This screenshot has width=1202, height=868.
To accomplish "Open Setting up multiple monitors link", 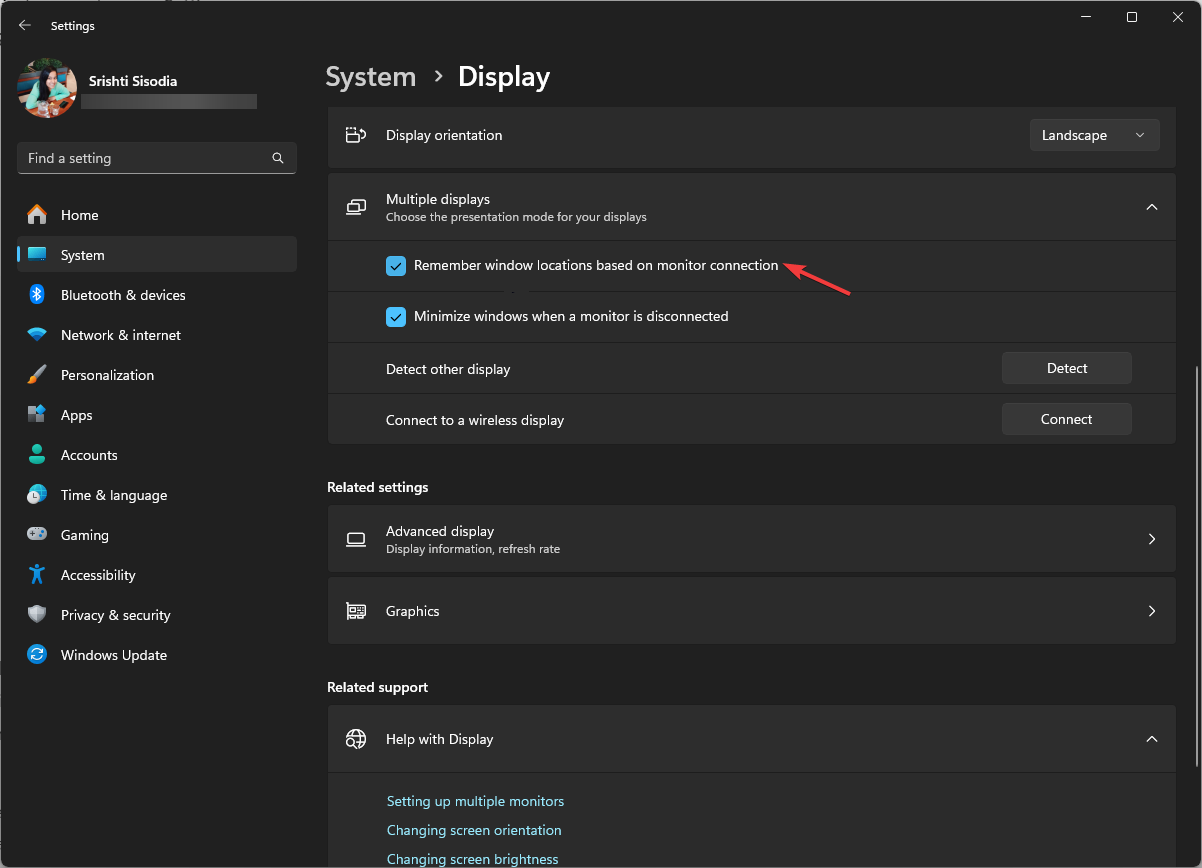I will click(x=475, y=801).
